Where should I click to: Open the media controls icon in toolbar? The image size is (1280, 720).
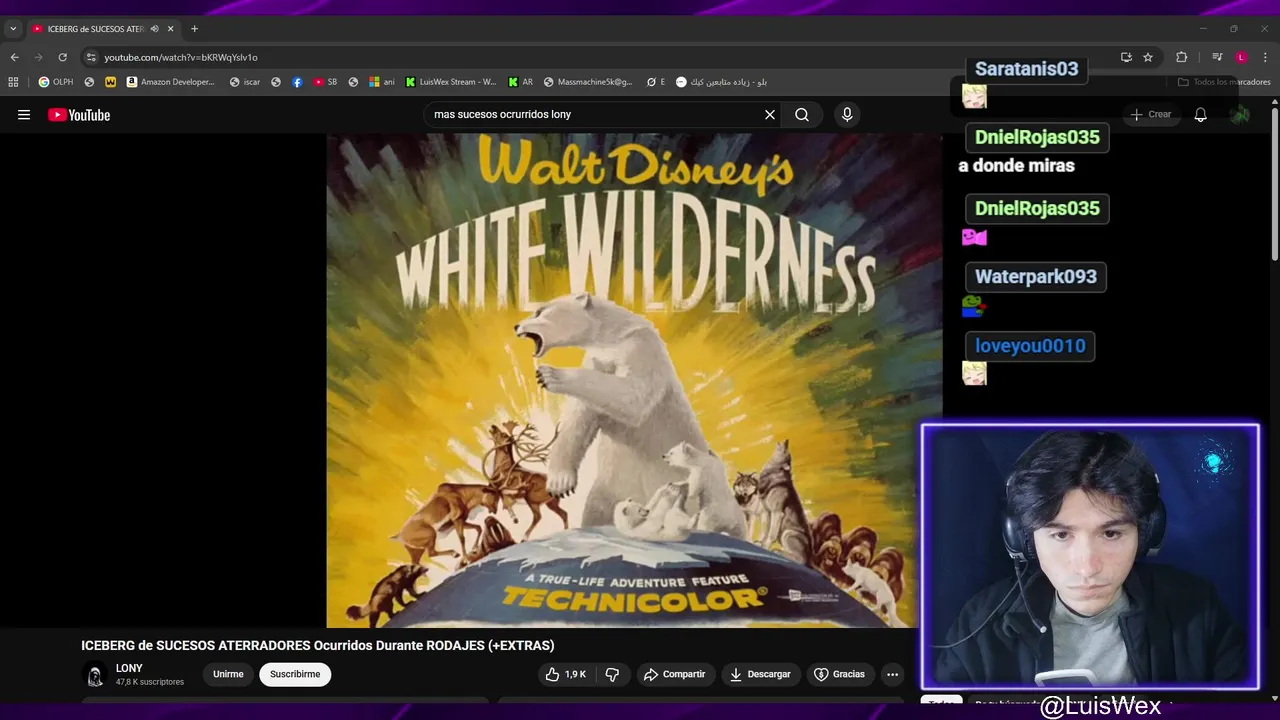coord(1217,57)
